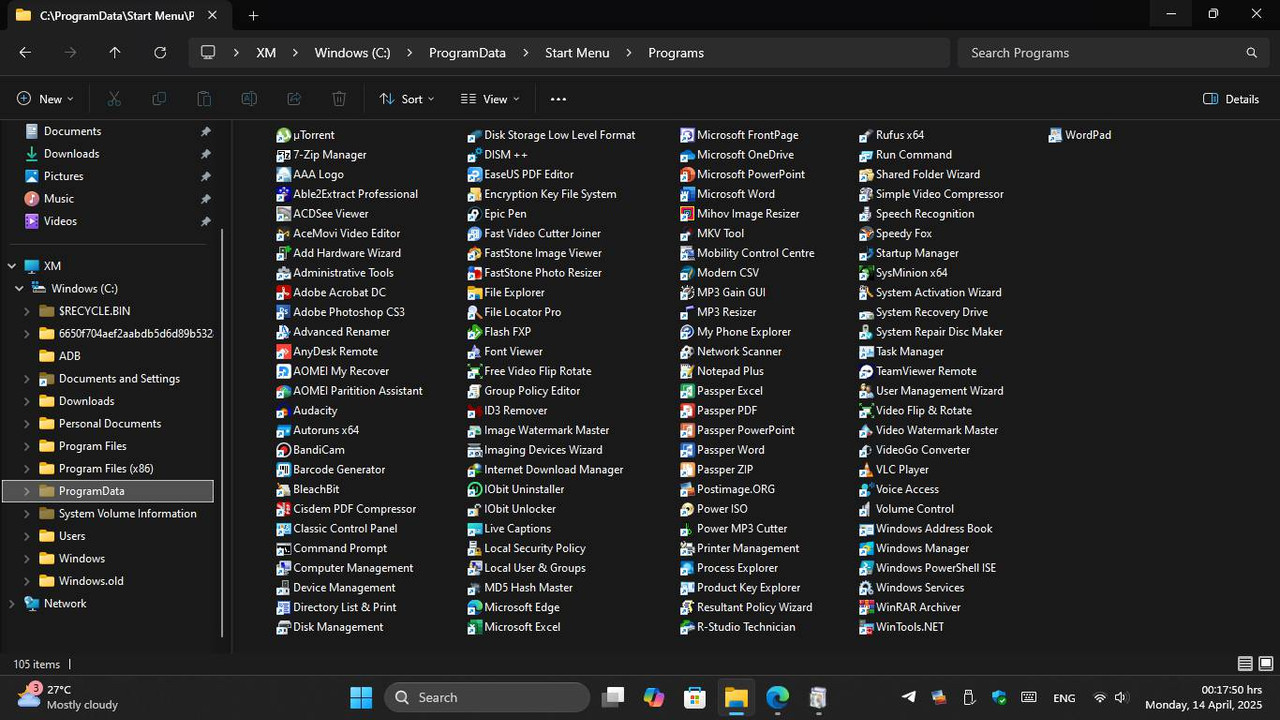Click the Share icon on the toolbar
This screenshot has height=720, width=1280.
coord(294,99)
